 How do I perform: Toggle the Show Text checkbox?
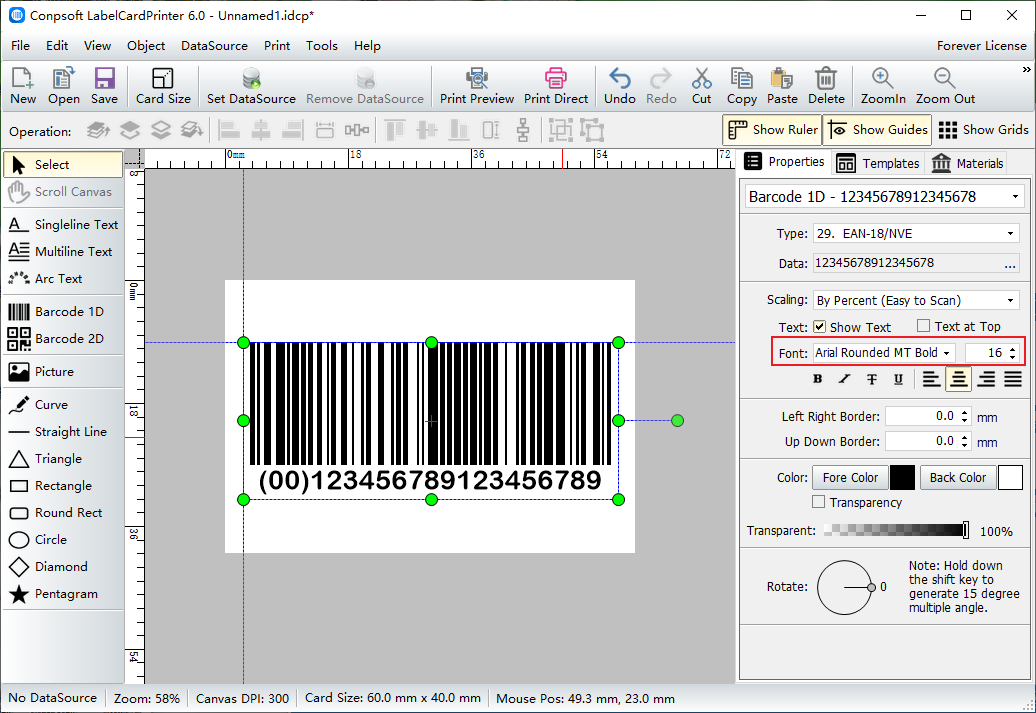(819, 326)
